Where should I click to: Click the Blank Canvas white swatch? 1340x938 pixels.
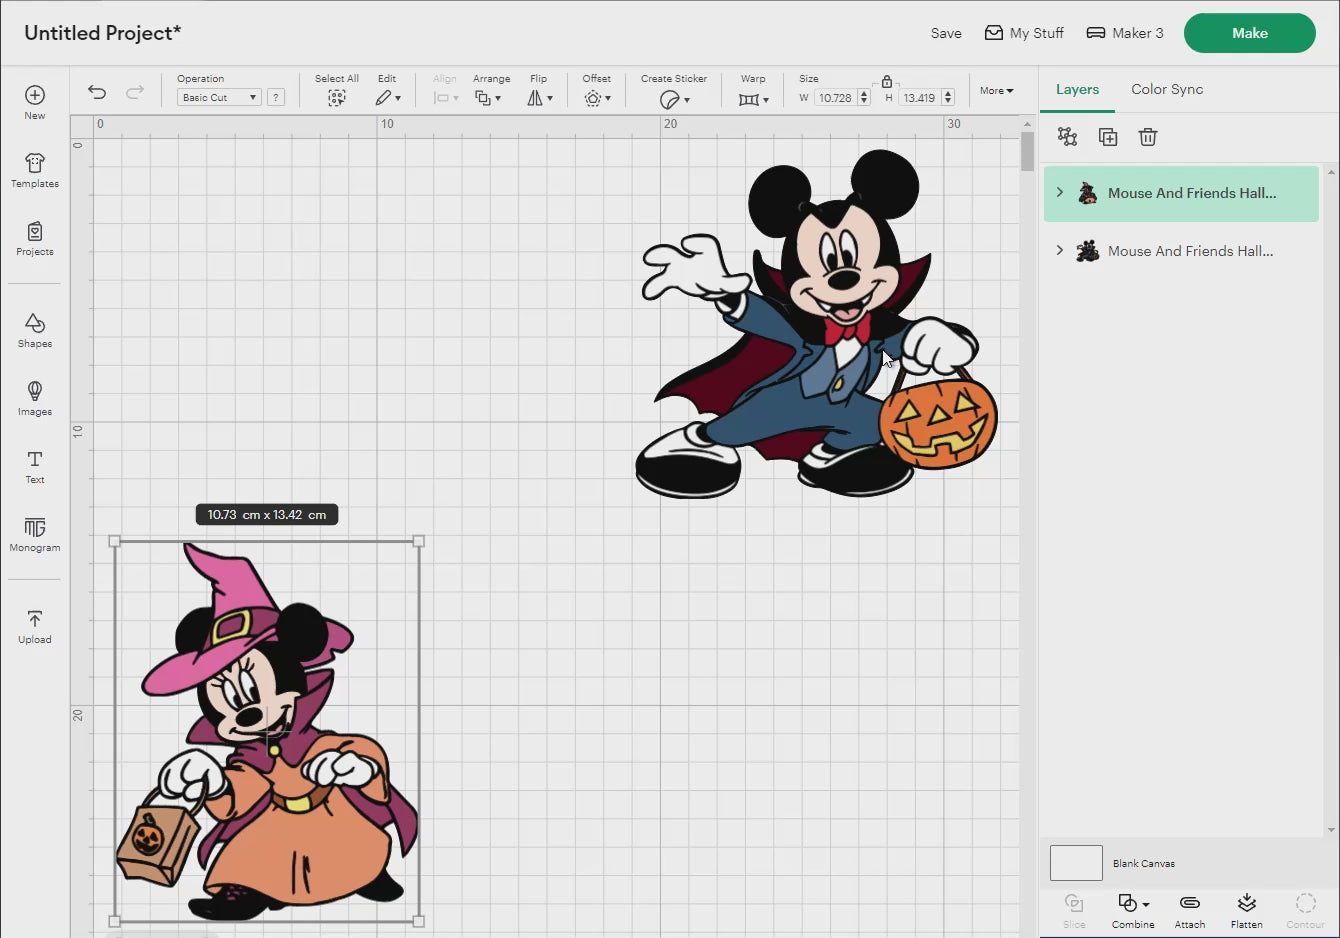[x=1076, y=862]
